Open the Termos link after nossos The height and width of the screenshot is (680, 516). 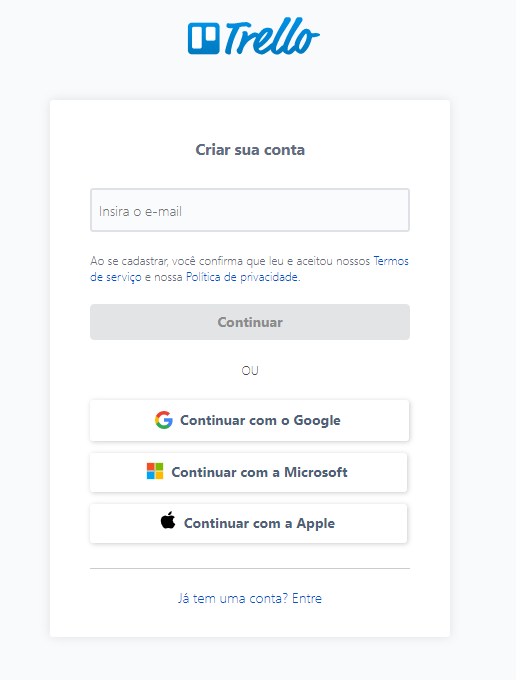point(391,261)
